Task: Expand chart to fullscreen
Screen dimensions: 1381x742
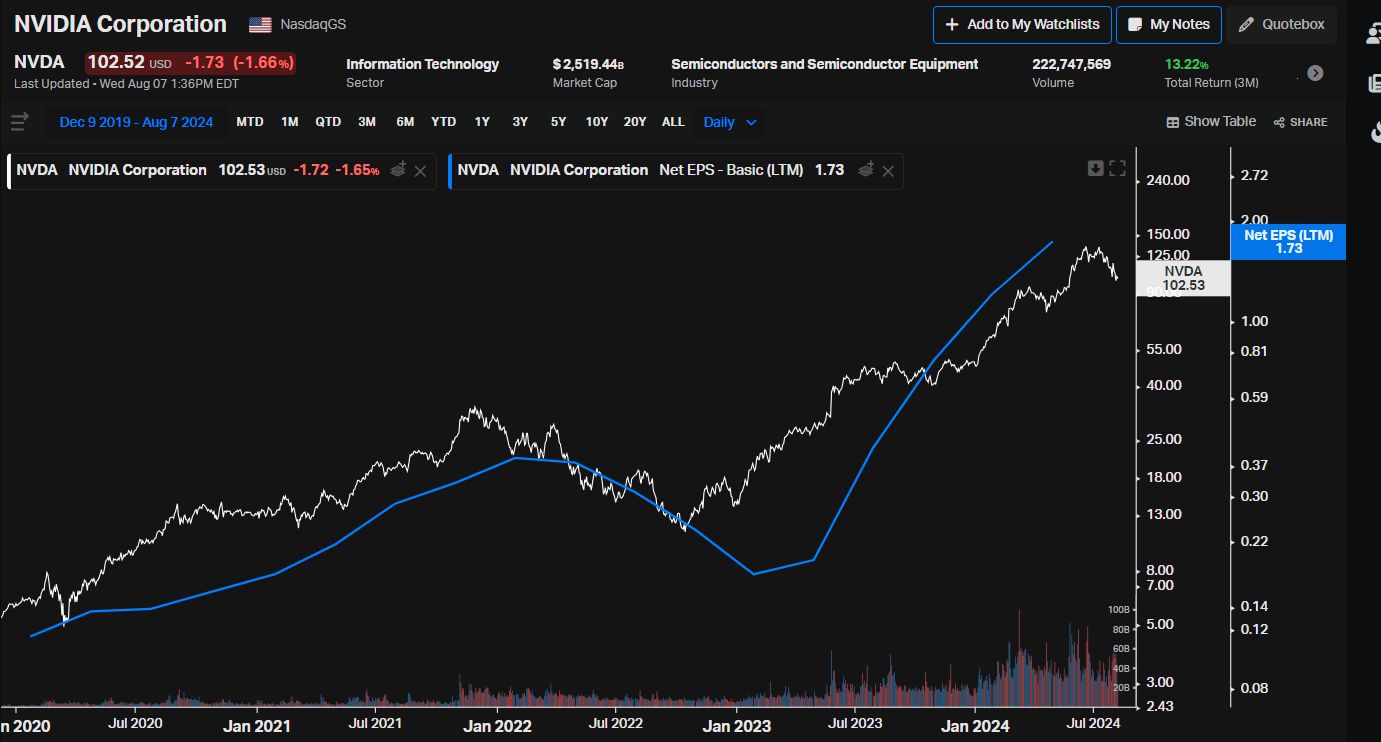Action: click(x=1118, y=168)
